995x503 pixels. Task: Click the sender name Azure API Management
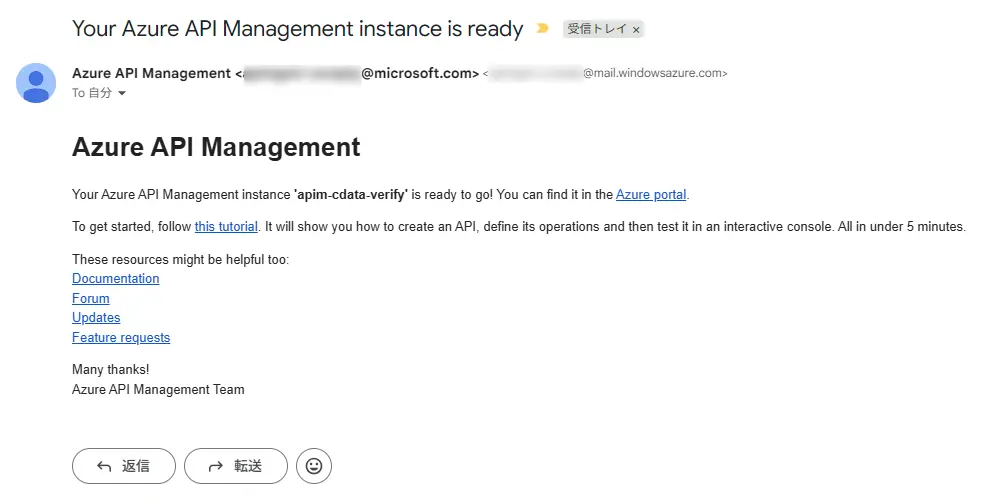tap(152, 74)
